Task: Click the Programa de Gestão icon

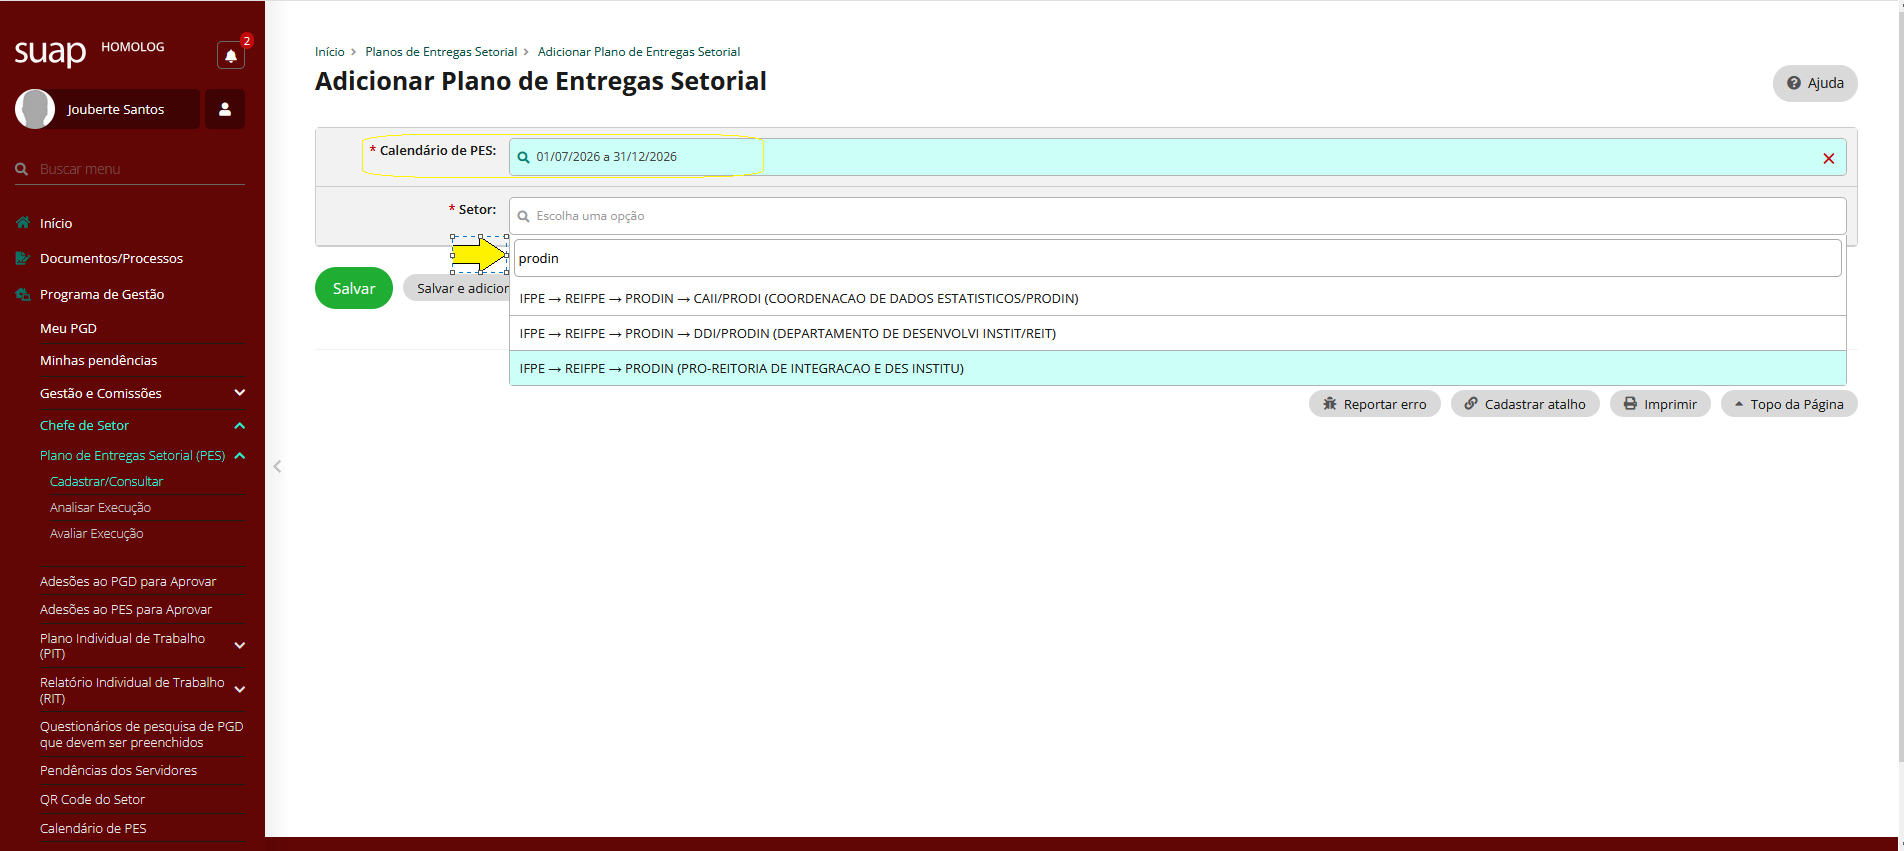Action: point(23,294)
